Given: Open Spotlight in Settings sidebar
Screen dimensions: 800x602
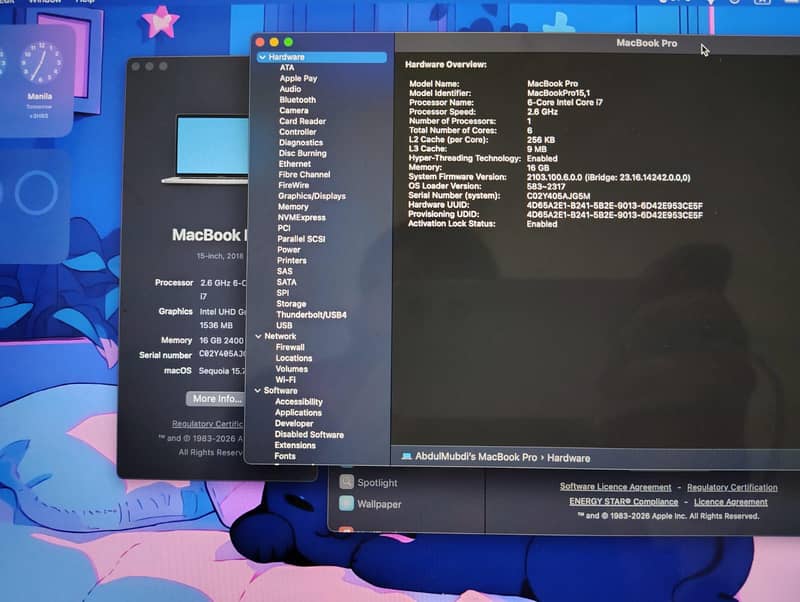Looking at the screenshot, I should pos(368,482).
